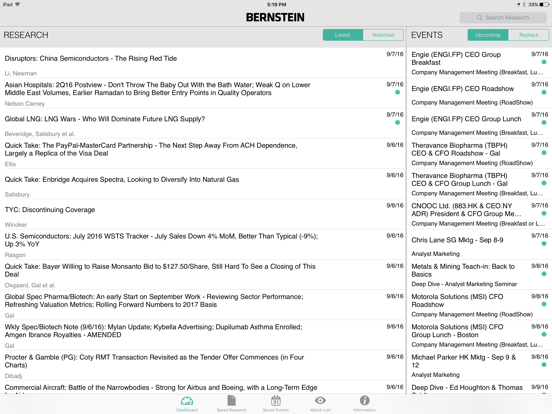Show Upcoming events

tap(488, 35)
